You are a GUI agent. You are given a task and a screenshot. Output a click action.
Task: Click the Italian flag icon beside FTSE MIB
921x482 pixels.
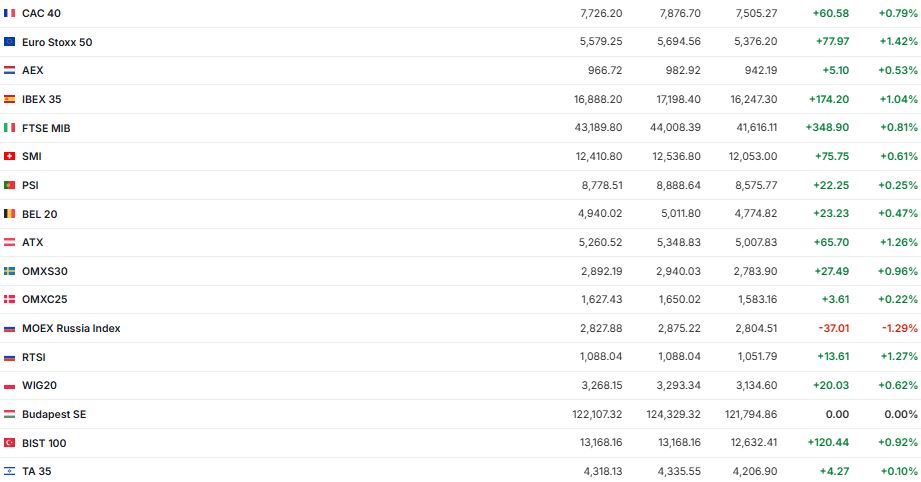click(x=9, y=128)
